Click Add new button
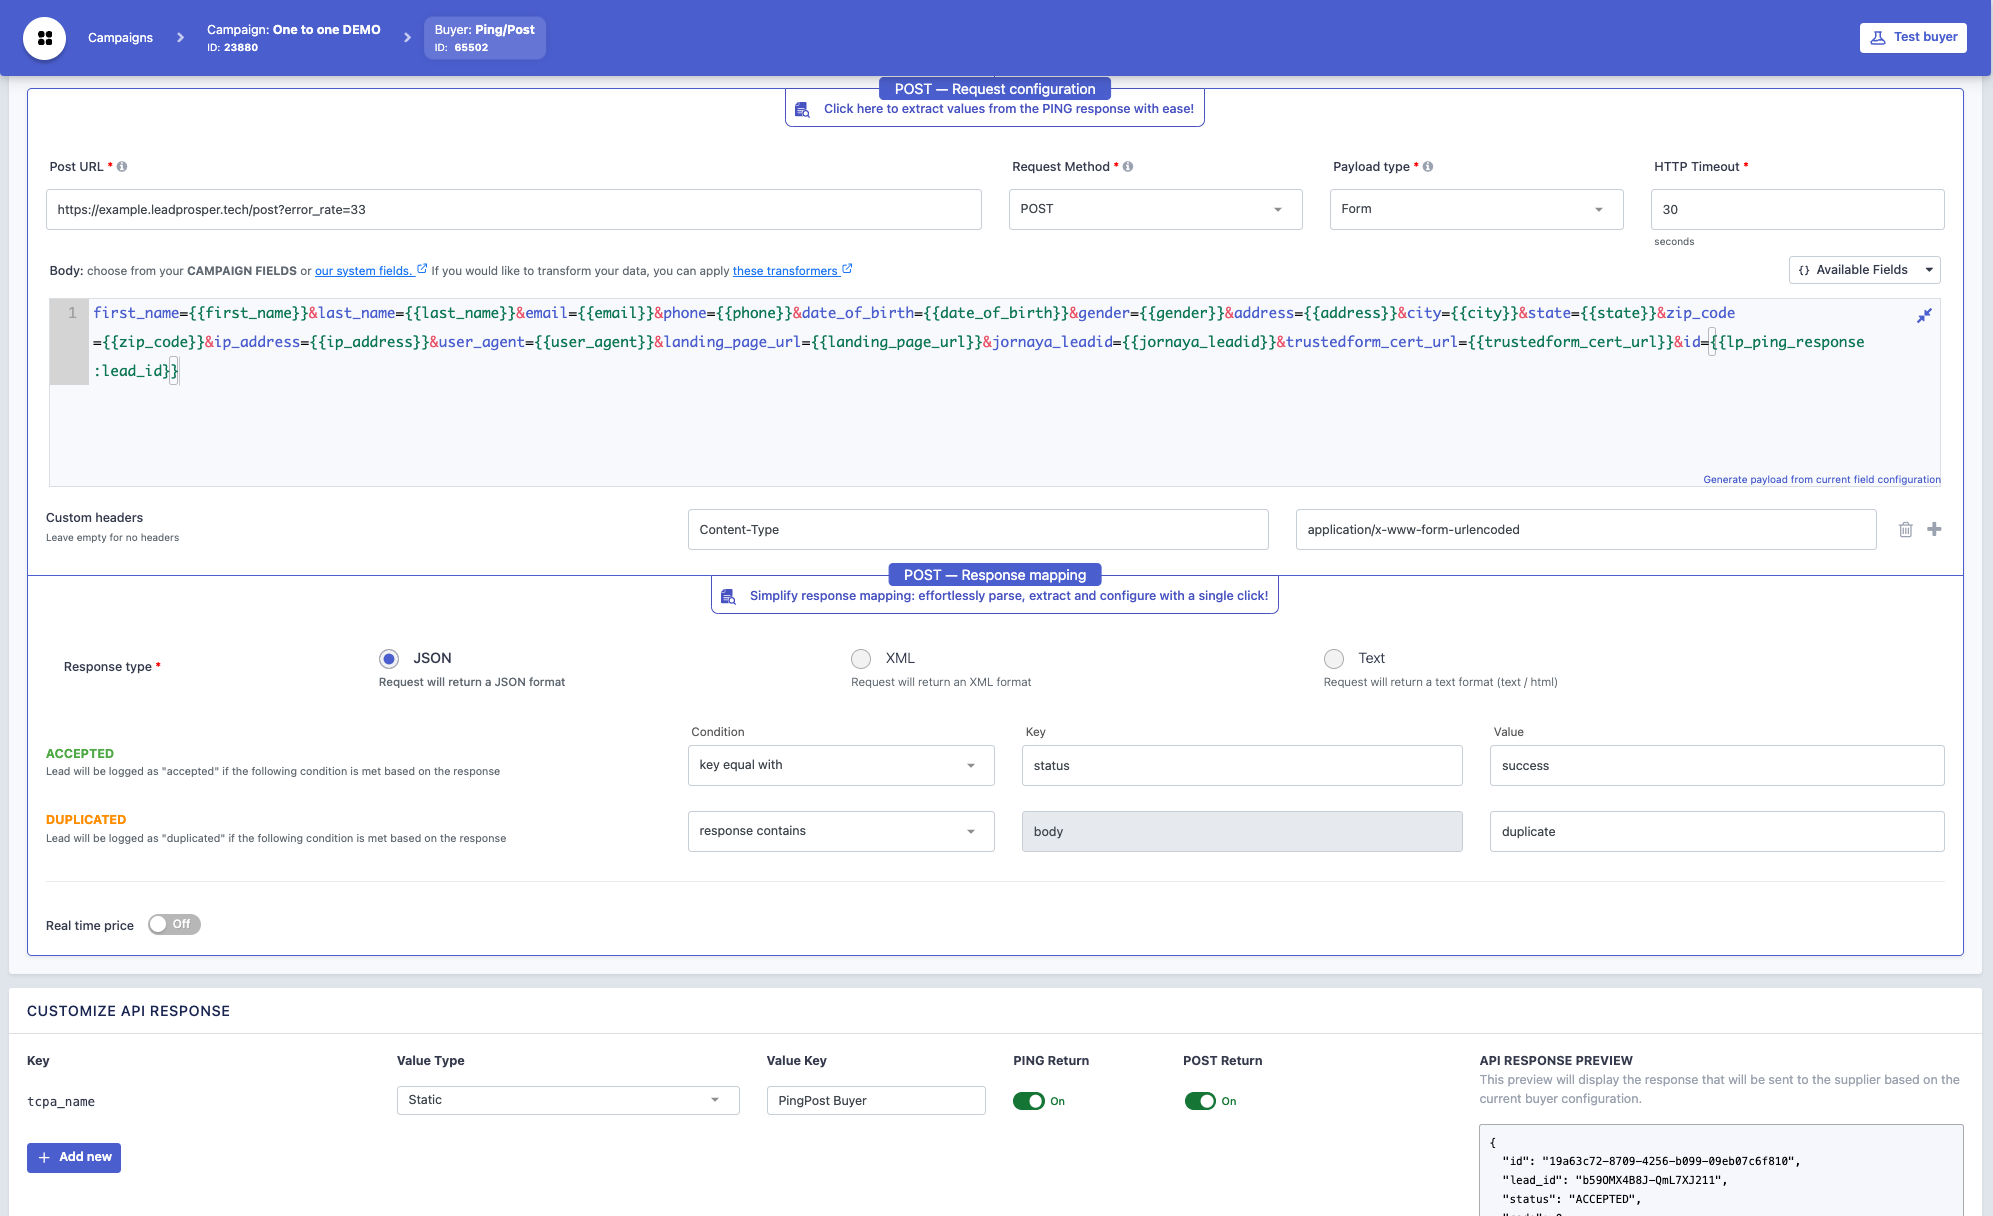Viewport: 1993px width, 1216px height. coord(74,1158)
